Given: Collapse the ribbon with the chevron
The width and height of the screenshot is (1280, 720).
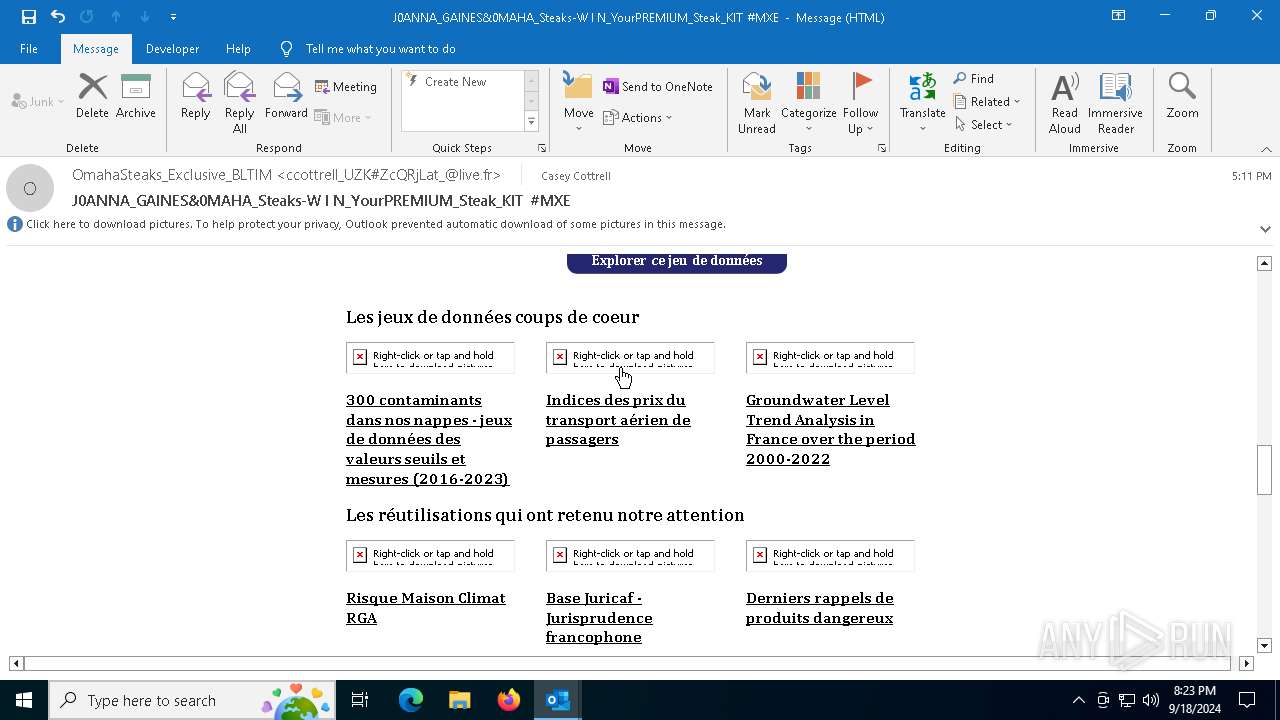Looking at the screenshot, I should 1266,149.
